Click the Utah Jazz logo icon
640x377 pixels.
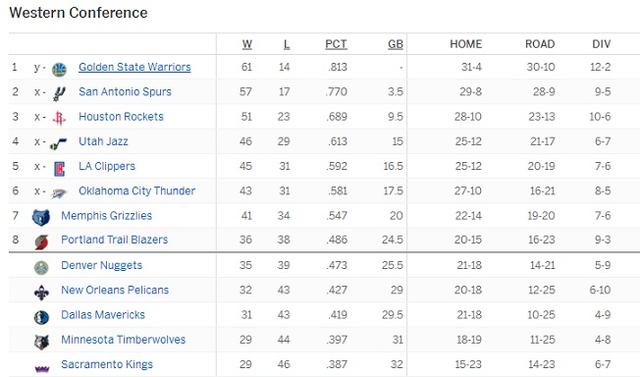(x=58, y=143)
